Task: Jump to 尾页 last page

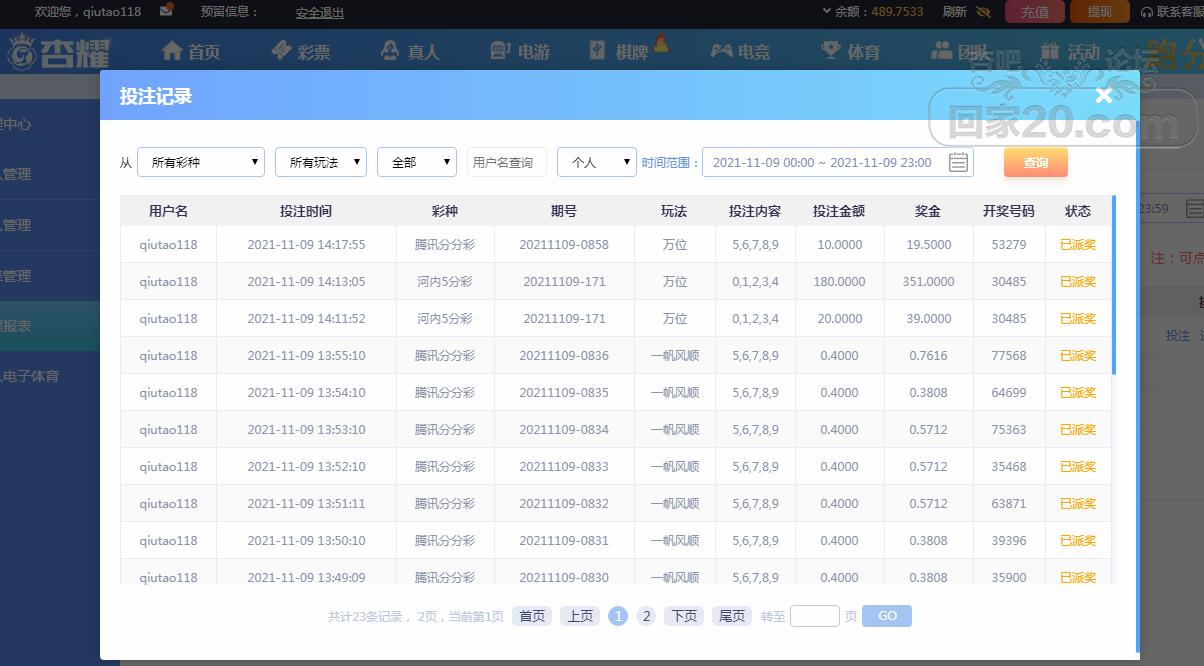Action: (x=732, y=616)
